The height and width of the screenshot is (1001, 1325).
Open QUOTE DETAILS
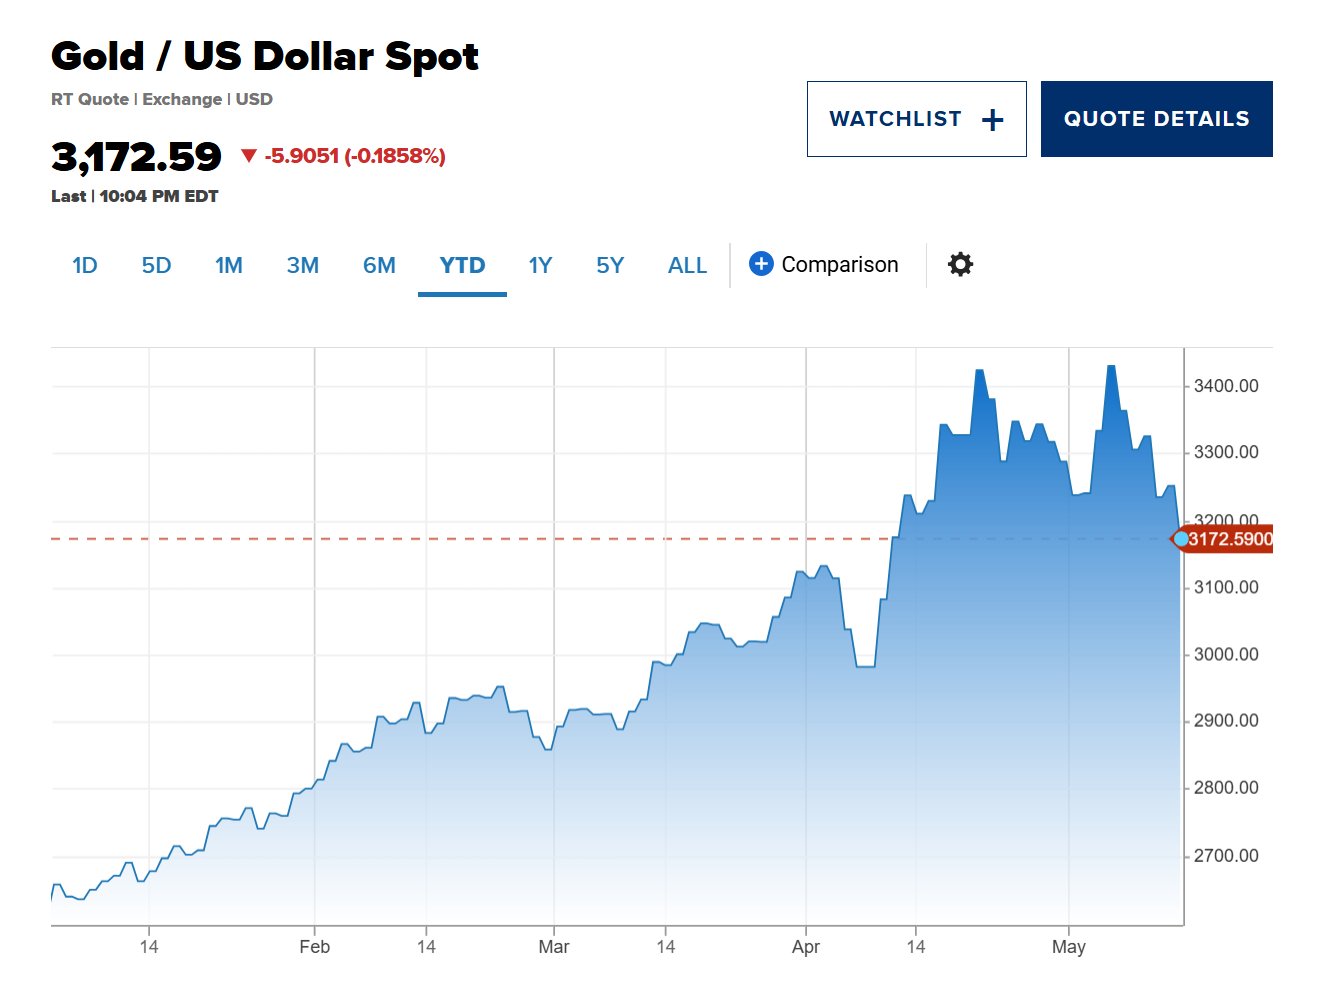(1156, 119)
